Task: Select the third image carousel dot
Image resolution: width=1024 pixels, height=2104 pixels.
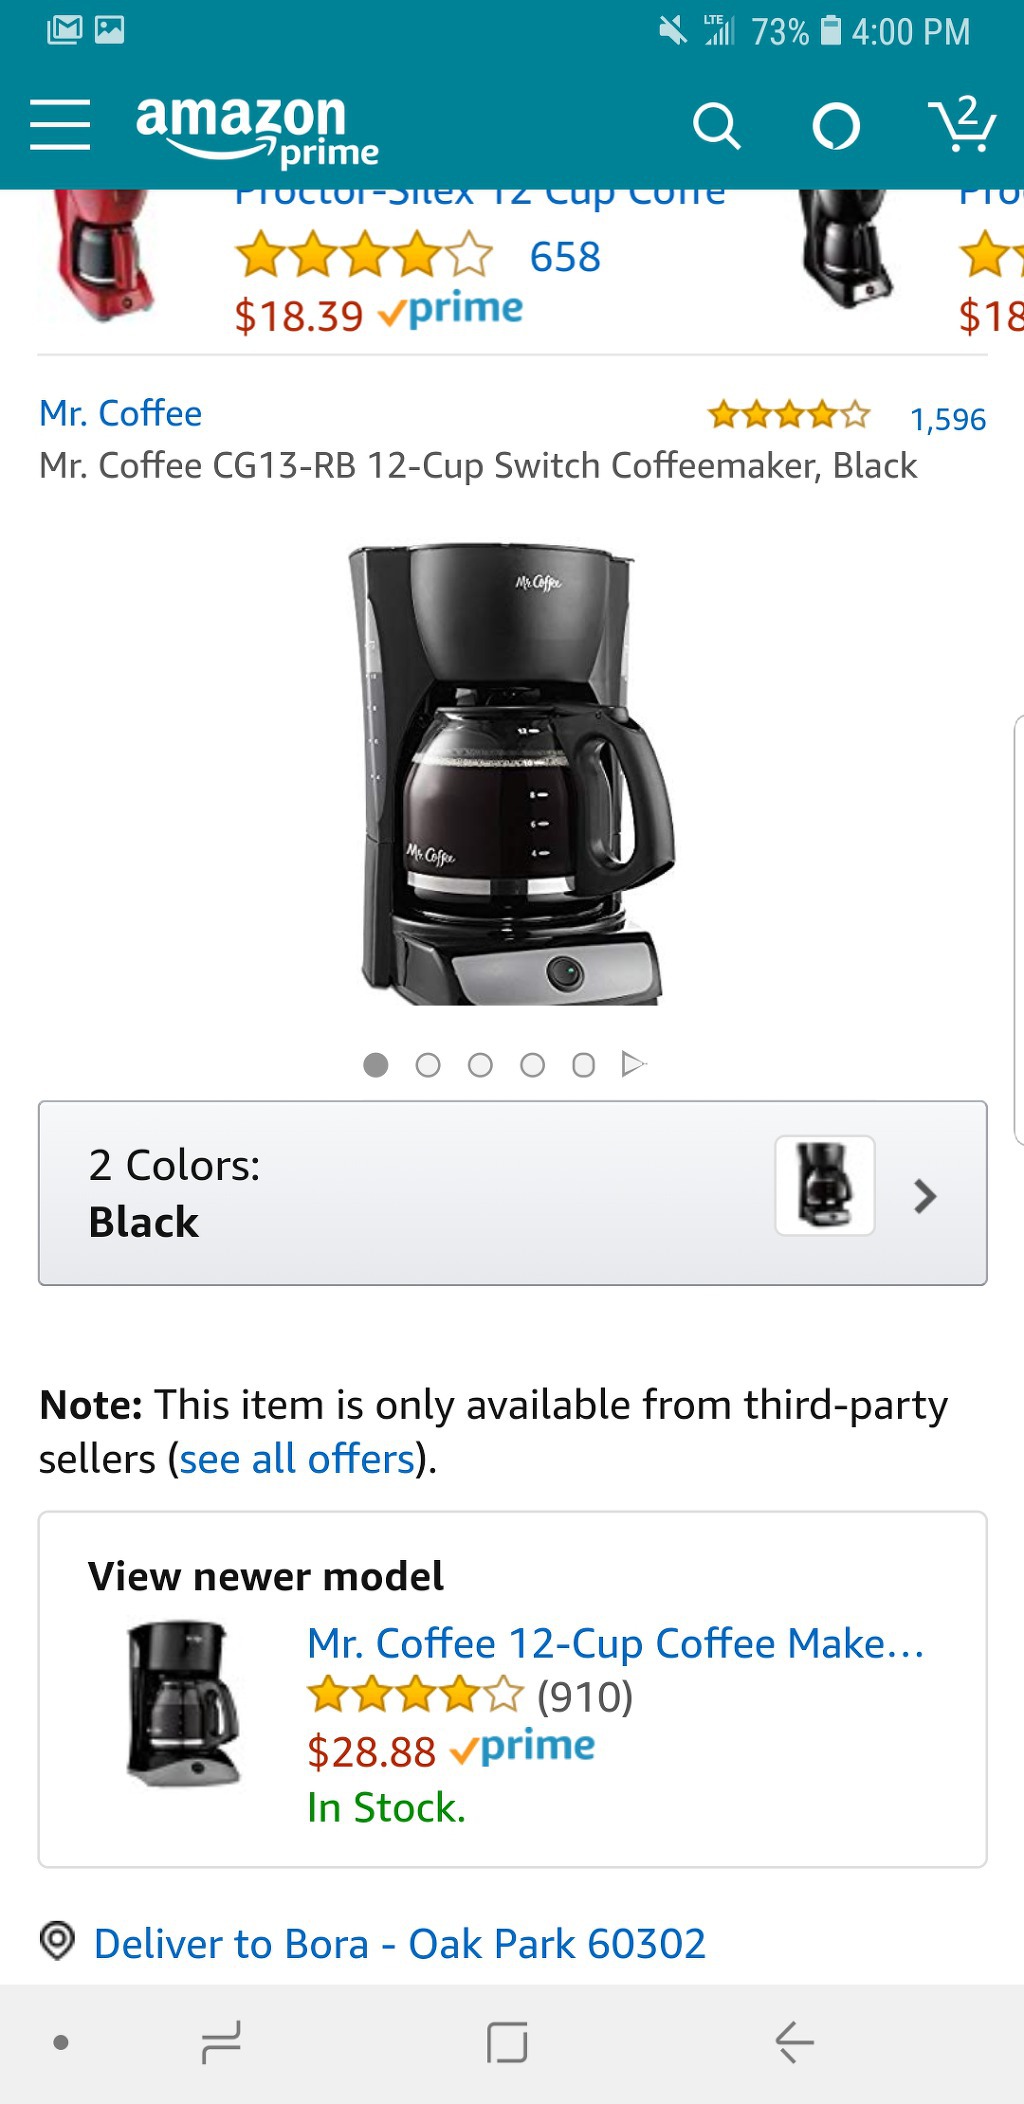Action: click(480, 1065)
